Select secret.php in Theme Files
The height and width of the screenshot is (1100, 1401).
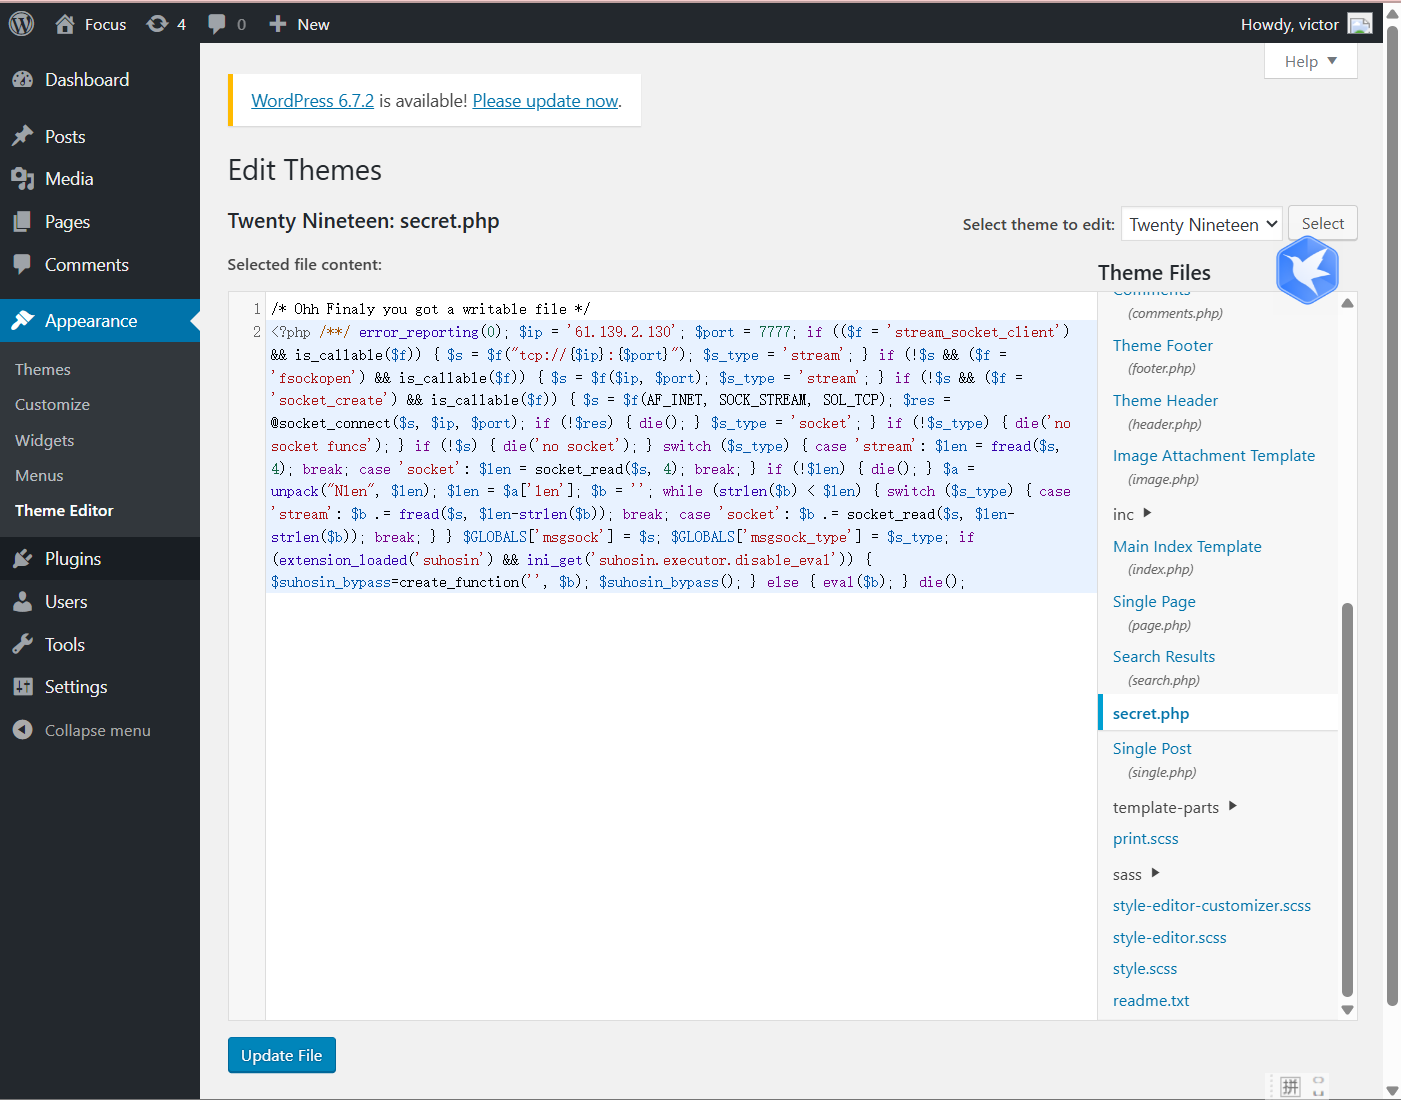[x=1151, y=713]
